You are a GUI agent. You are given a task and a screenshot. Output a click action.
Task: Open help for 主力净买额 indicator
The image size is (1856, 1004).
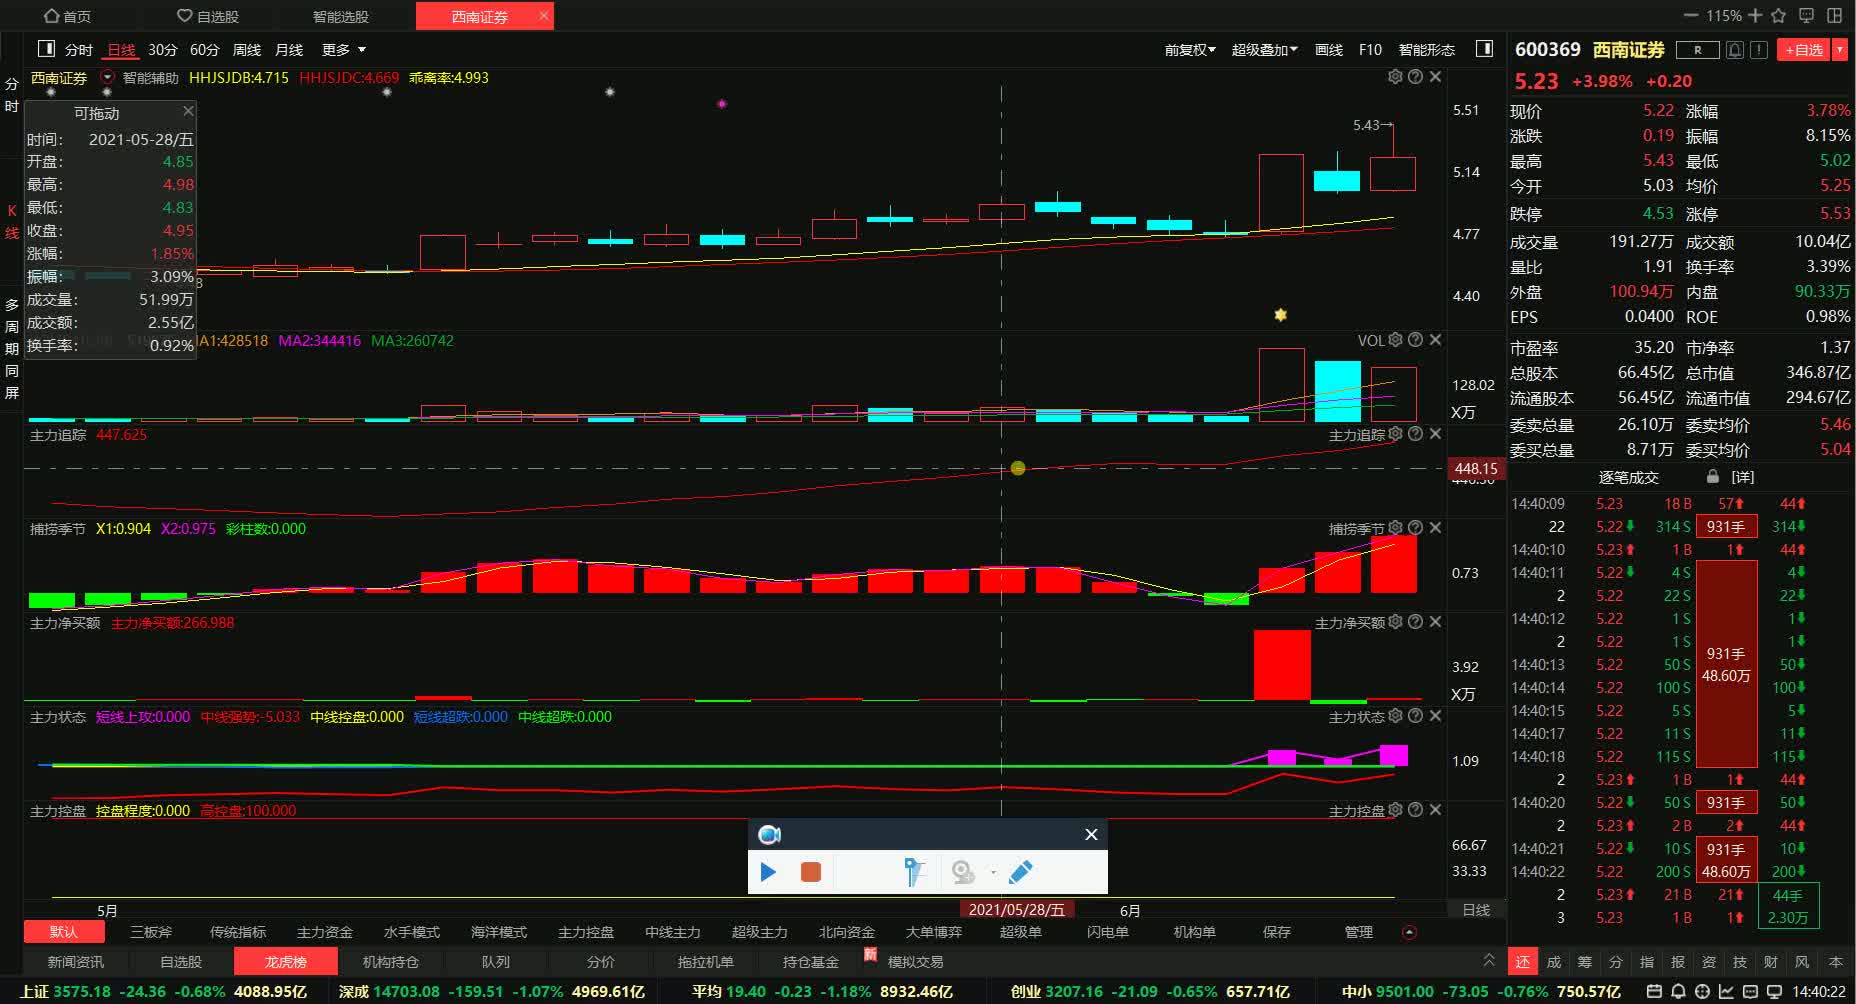[1415, 622]
